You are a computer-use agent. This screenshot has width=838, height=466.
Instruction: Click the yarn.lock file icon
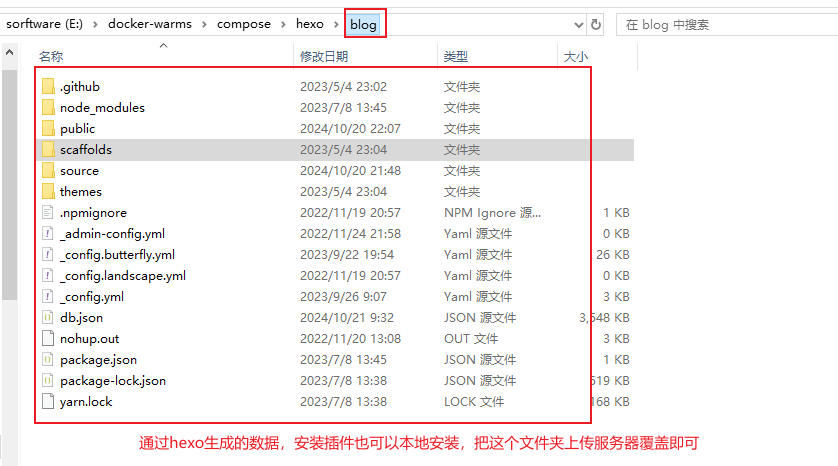tap(48, 401)
